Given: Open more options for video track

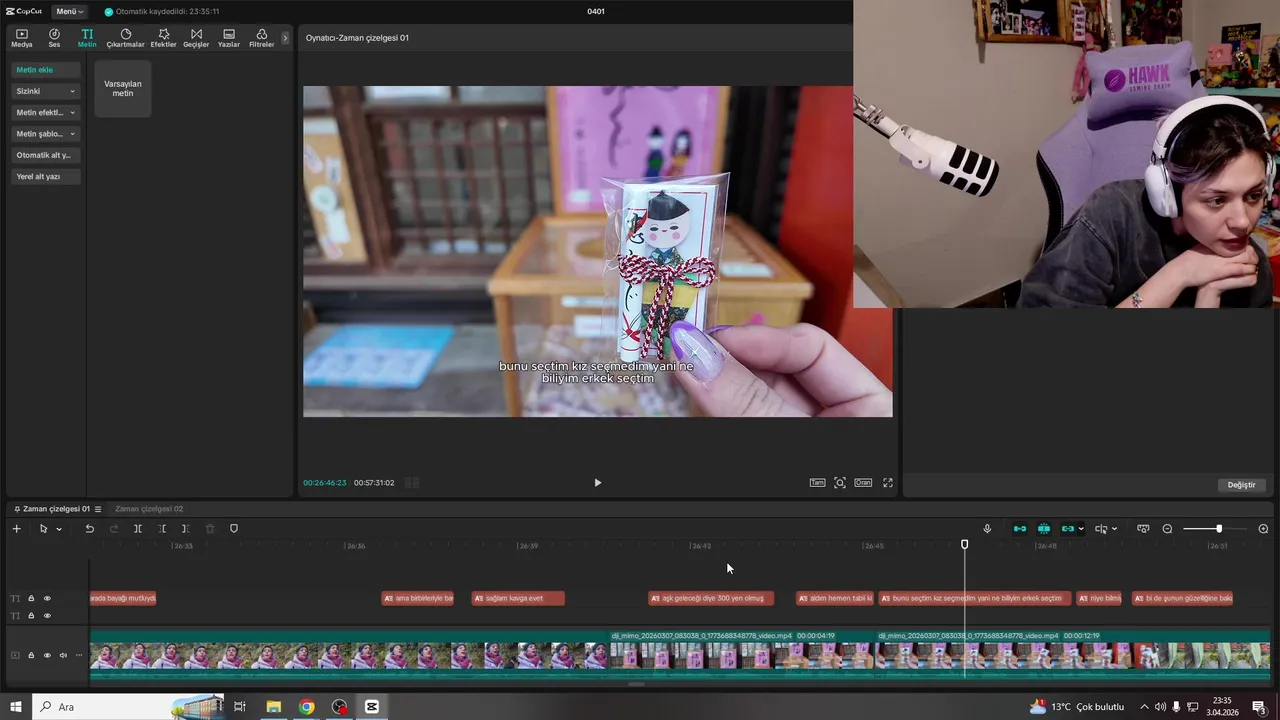Looking at the screenshot, I should pyautogui.click(x=79, y=656).
